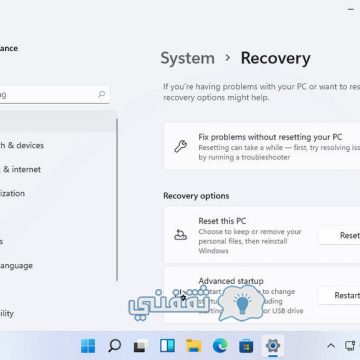Click the sidebar vertical scrollbar
Image resolution: width=360 pixels, height=360 pixels.
coord(117,200)
